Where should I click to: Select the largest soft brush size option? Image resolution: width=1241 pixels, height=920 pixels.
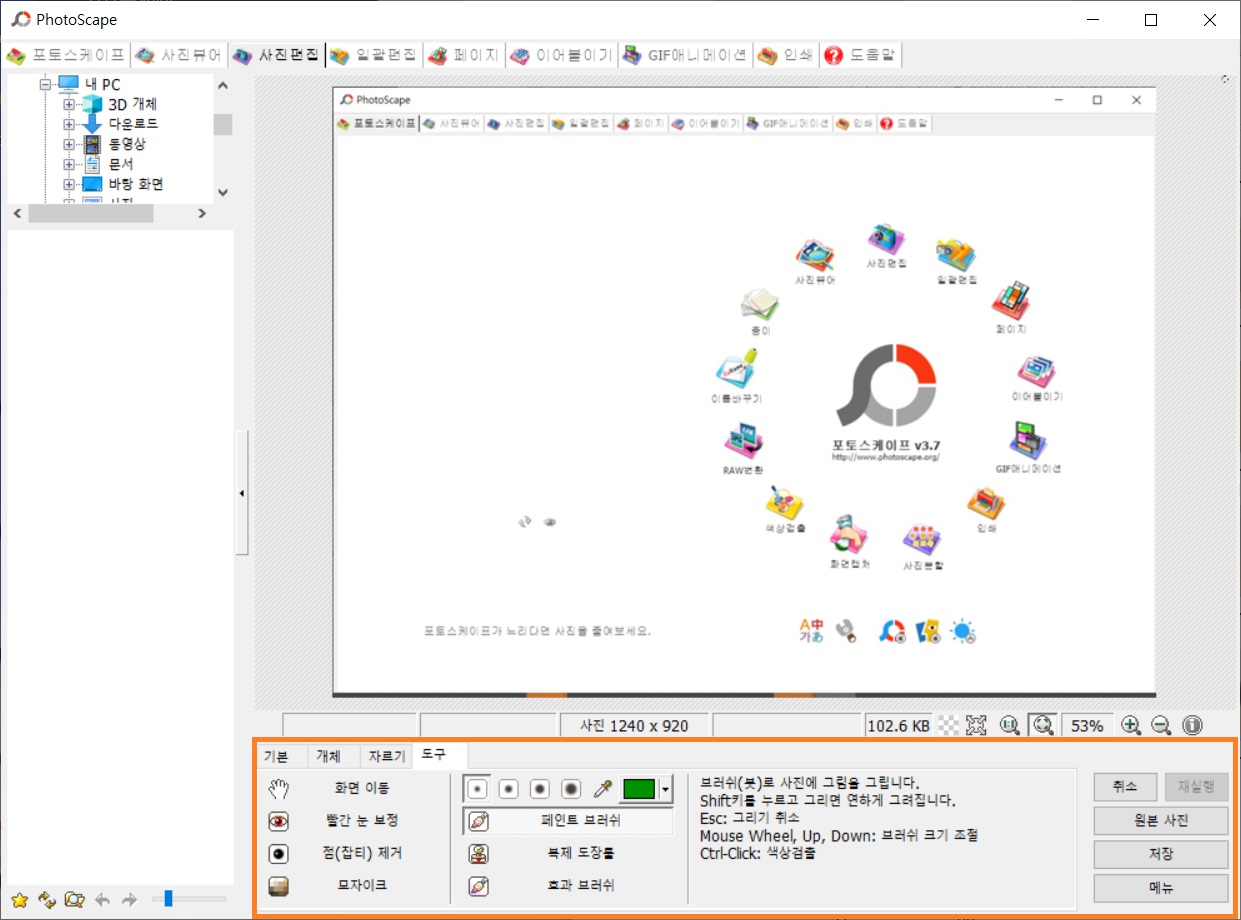tap(571, 789)
